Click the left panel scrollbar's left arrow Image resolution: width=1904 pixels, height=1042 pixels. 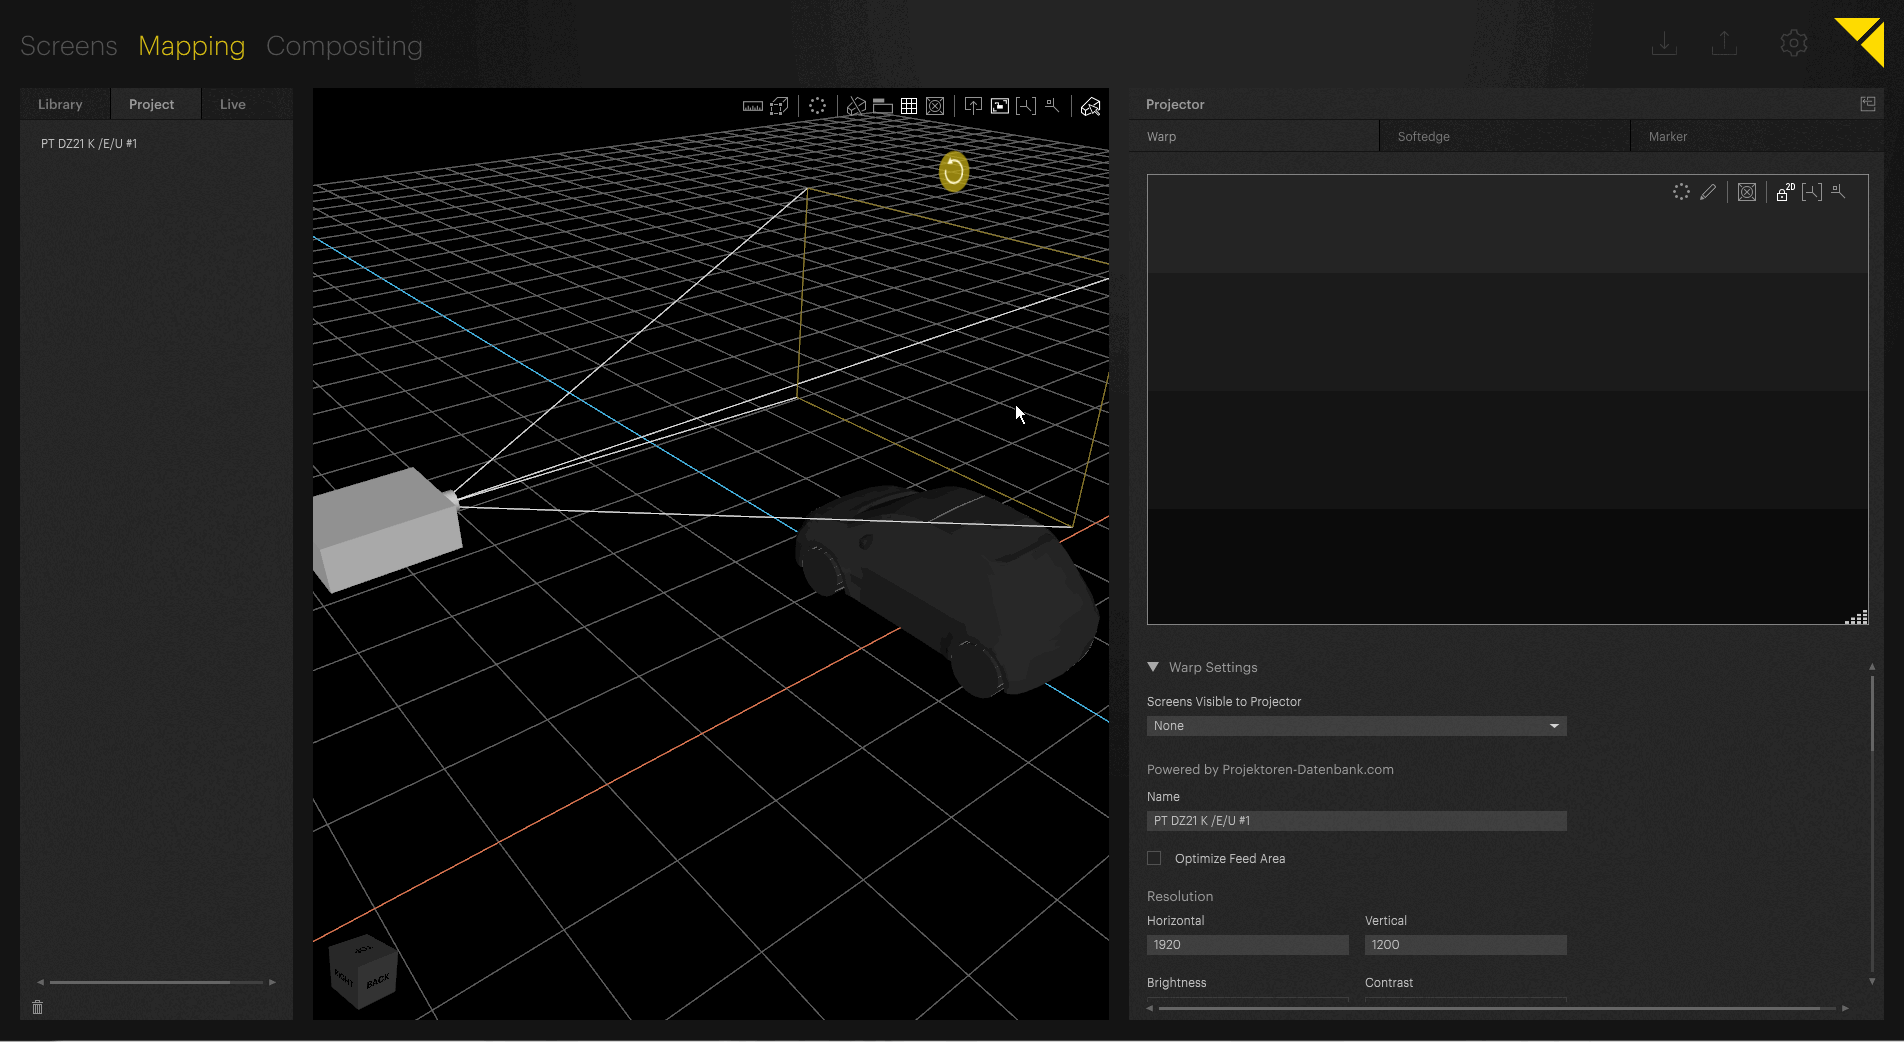pos(41,982)
